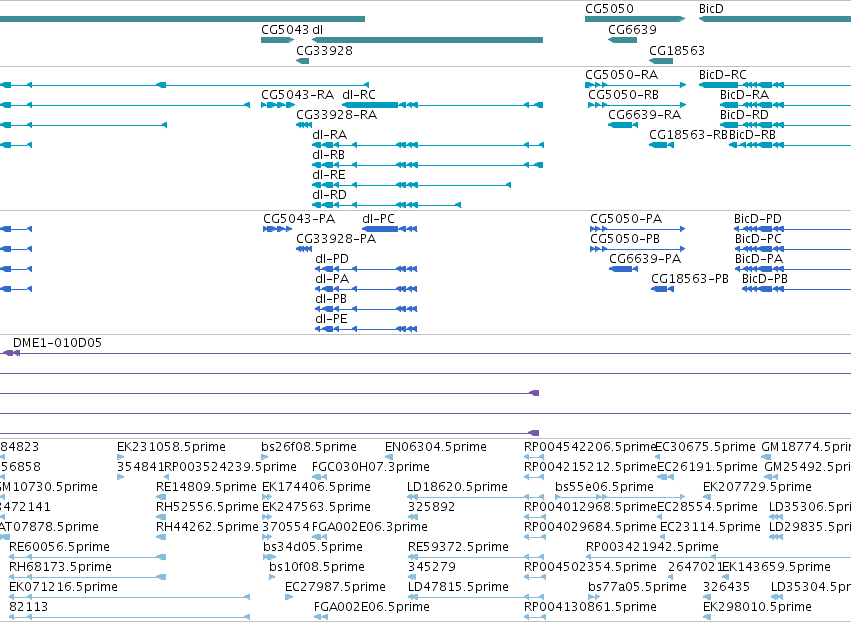
Task: Click the CG5050 gene label
Action: click(x=609, y=9)
